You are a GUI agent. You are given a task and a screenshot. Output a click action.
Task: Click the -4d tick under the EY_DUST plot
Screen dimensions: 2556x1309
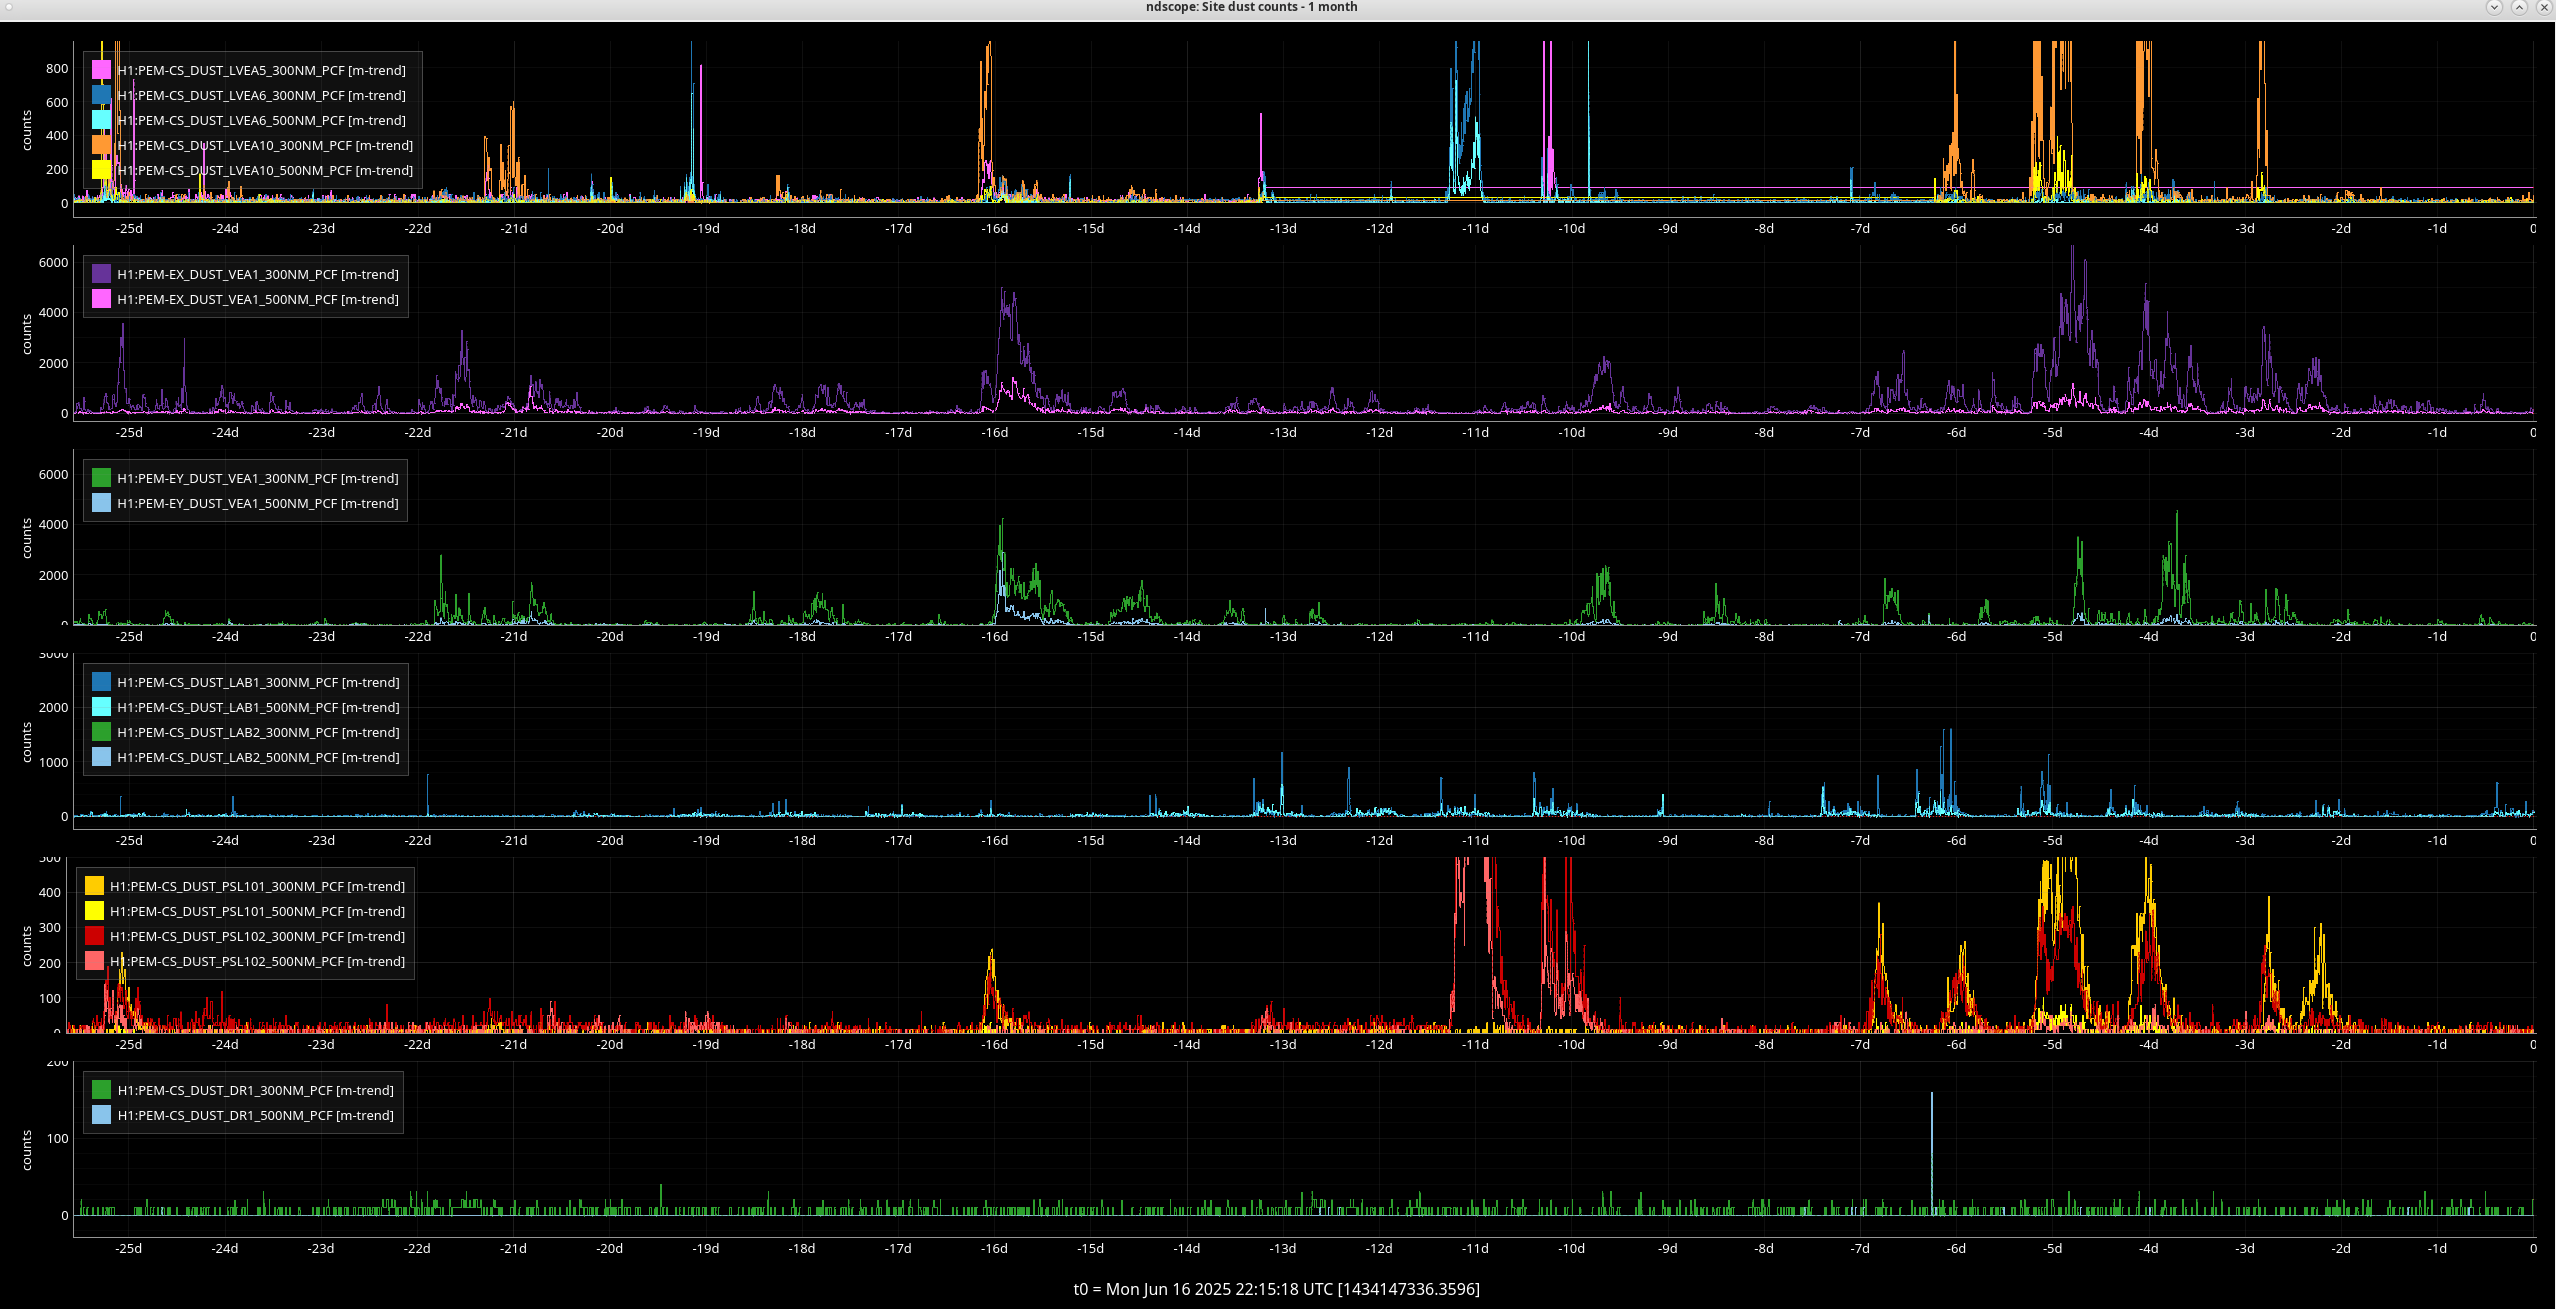click(2149, 637)
